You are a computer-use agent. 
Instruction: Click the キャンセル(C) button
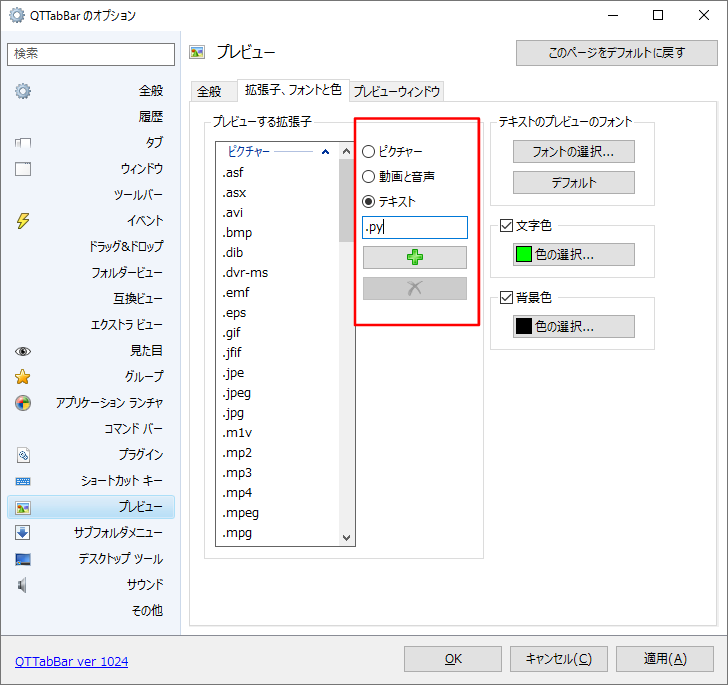pyautogui.click(x=559, y=659)
